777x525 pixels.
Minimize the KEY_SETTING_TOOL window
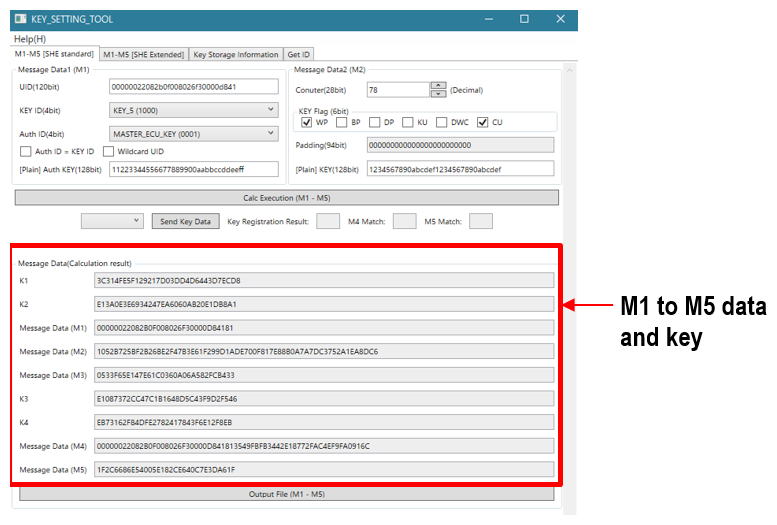click(489, 19)
